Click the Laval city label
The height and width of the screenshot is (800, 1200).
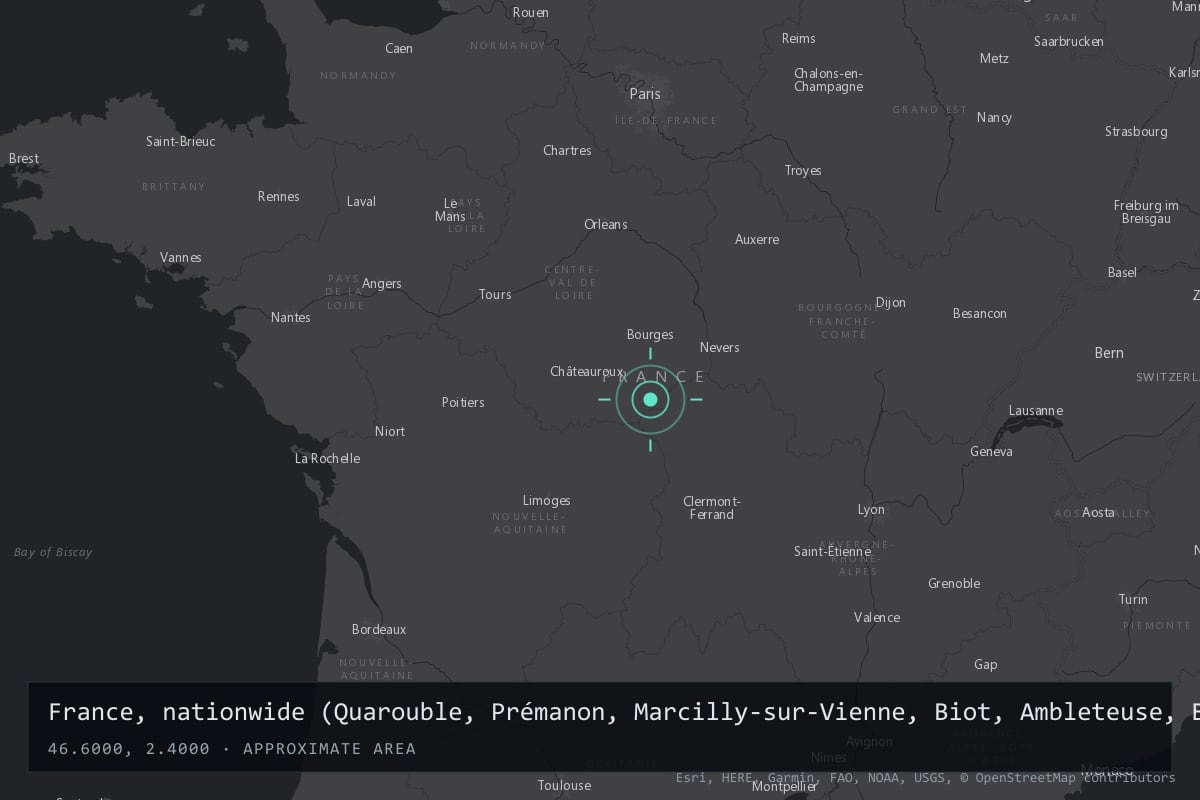click(361, 201)
